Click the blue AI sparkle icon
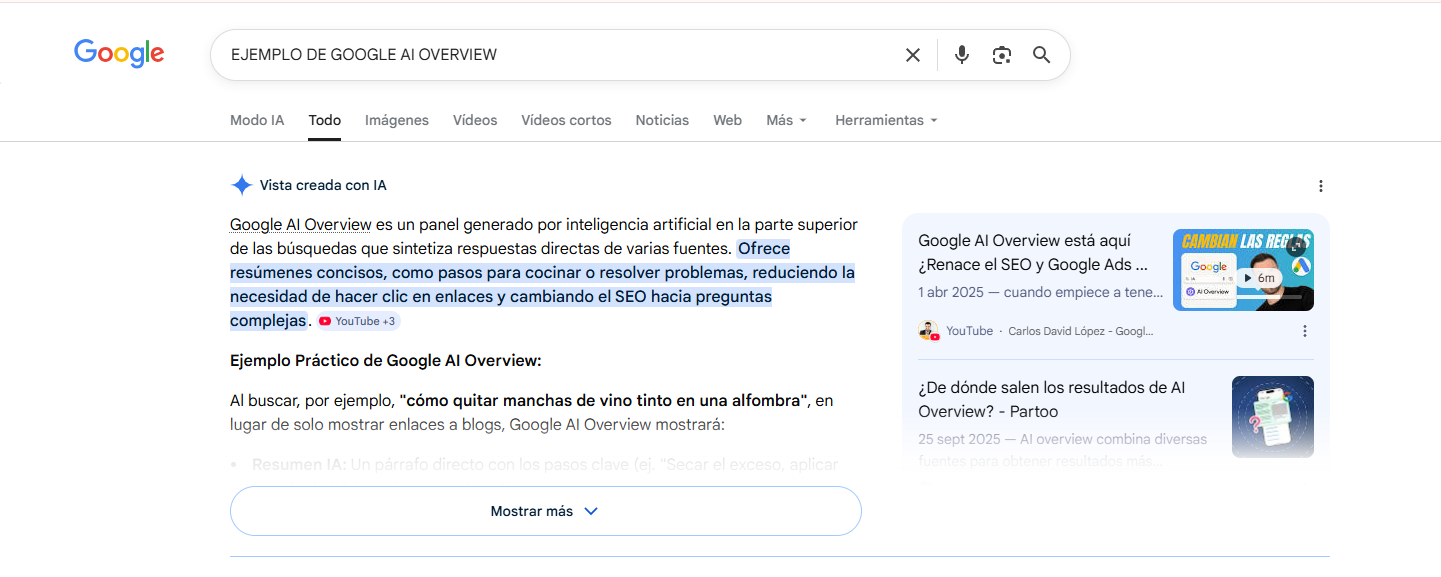Viewport: 1441px width, 577px height. pos(241,185)
